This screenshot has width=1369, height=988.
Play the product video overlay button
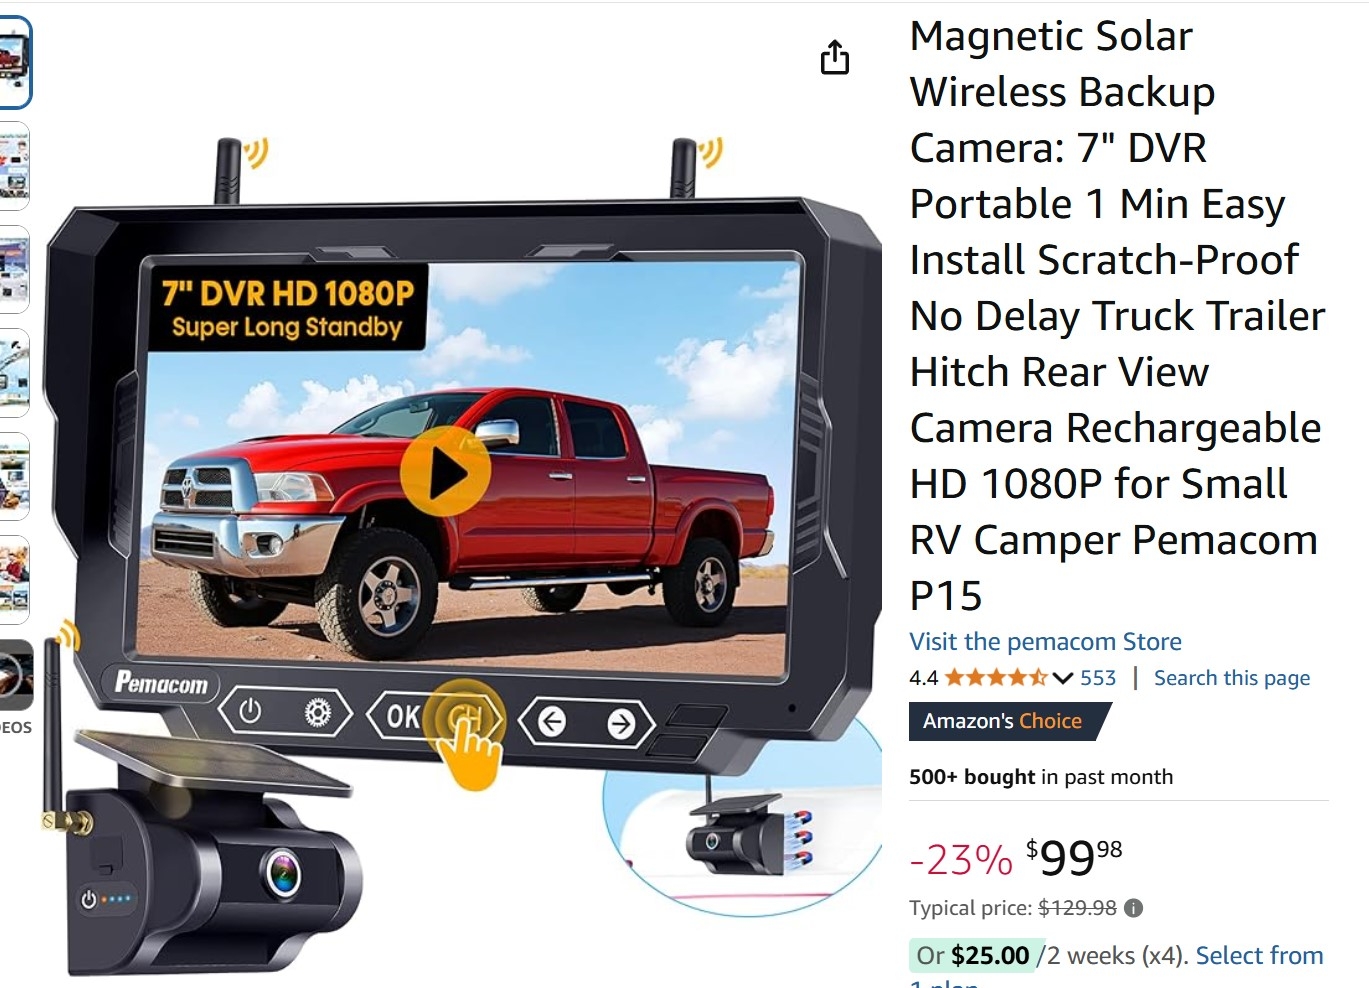tap(445, 473)
